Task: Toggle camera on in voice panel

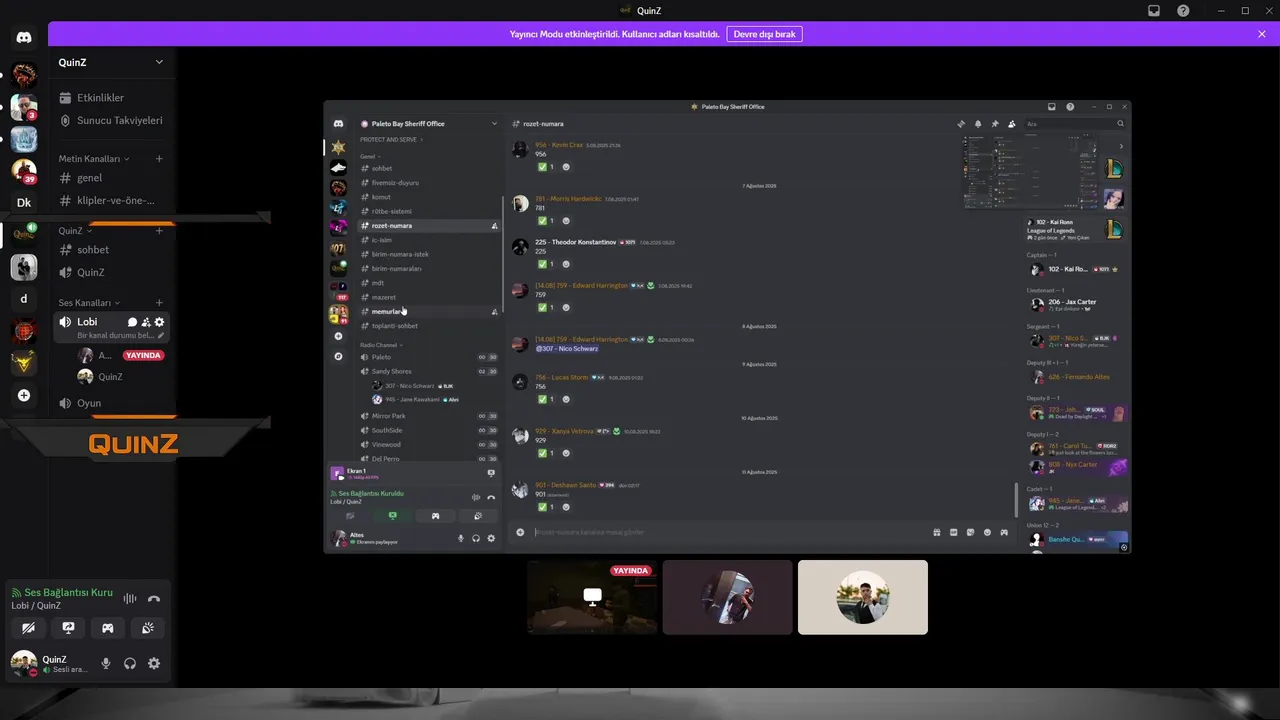Action: click(x=28, y=628)
